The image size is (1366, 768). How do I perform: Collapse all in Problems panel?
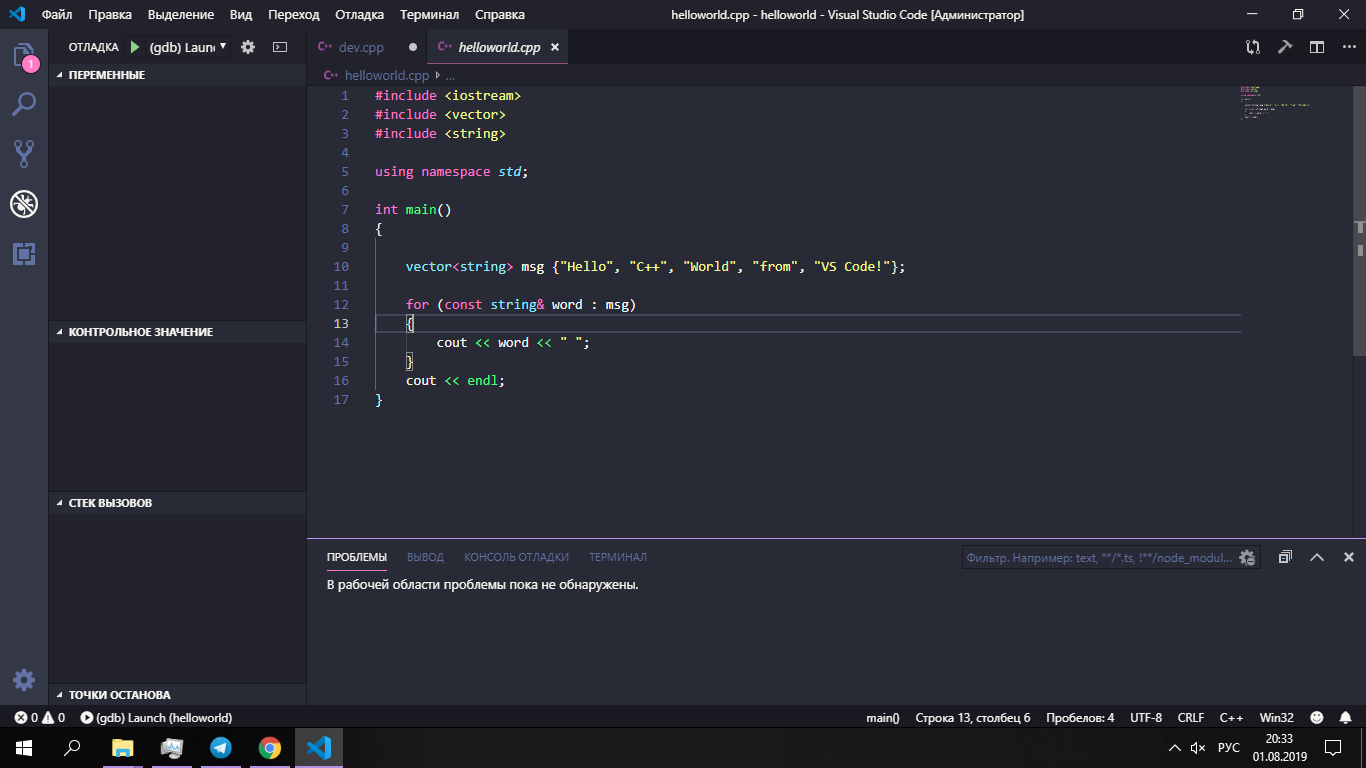(x=1285, y=557)
